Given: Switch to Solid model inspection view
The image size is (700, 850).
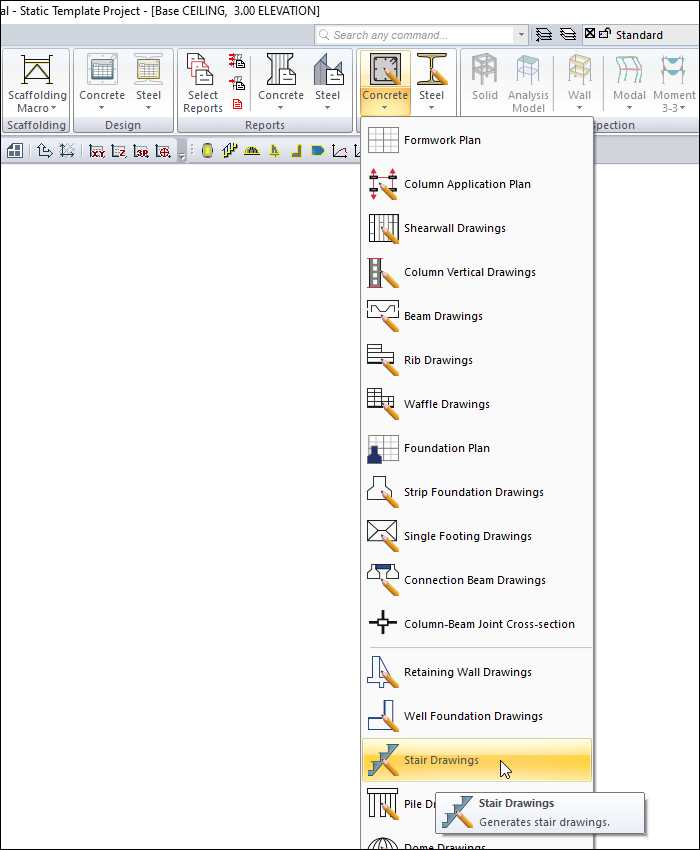Looking at the screenshot, I should (x=484, y=78).
